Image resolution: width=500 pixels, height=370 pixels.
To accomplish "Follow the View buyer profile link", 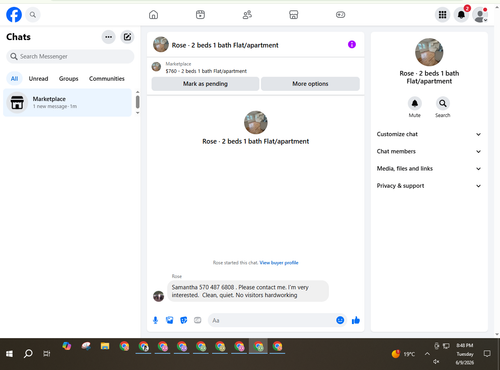I will pos(279,263).
